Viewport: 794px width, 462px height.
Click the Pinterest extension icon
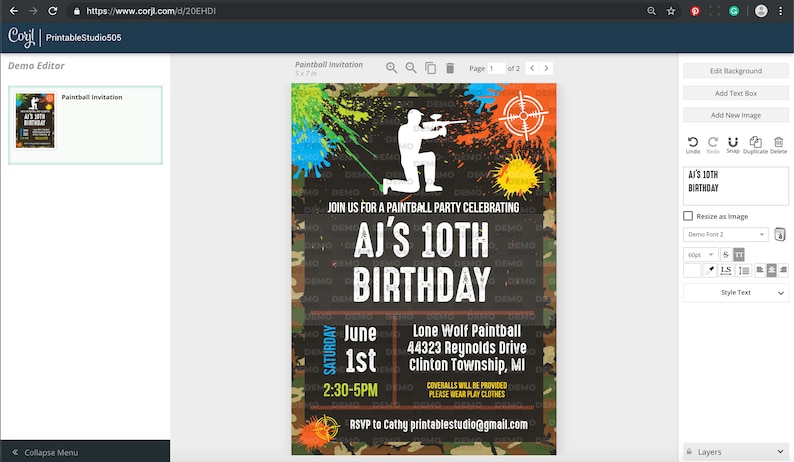(x=695, y=11)
